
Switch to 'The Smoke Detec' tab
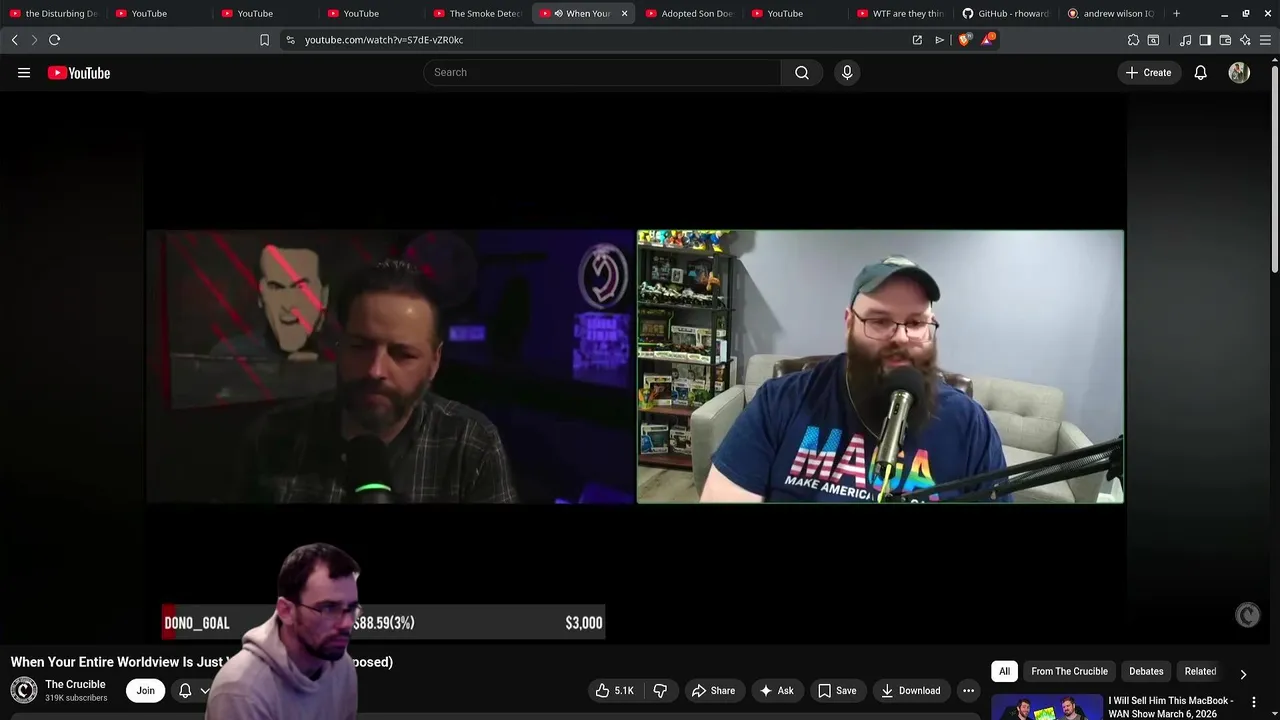(478, 13)
